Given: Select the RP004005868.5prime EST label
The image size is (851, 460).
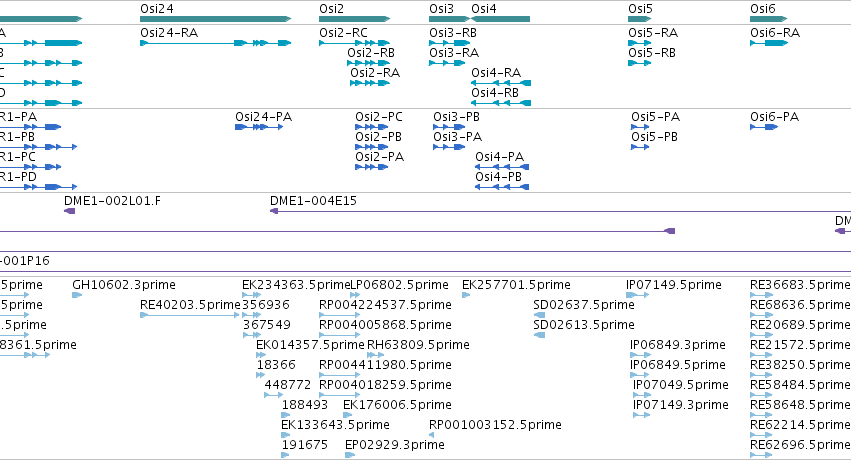Looking at the screenshot, I should pos(385,325).
